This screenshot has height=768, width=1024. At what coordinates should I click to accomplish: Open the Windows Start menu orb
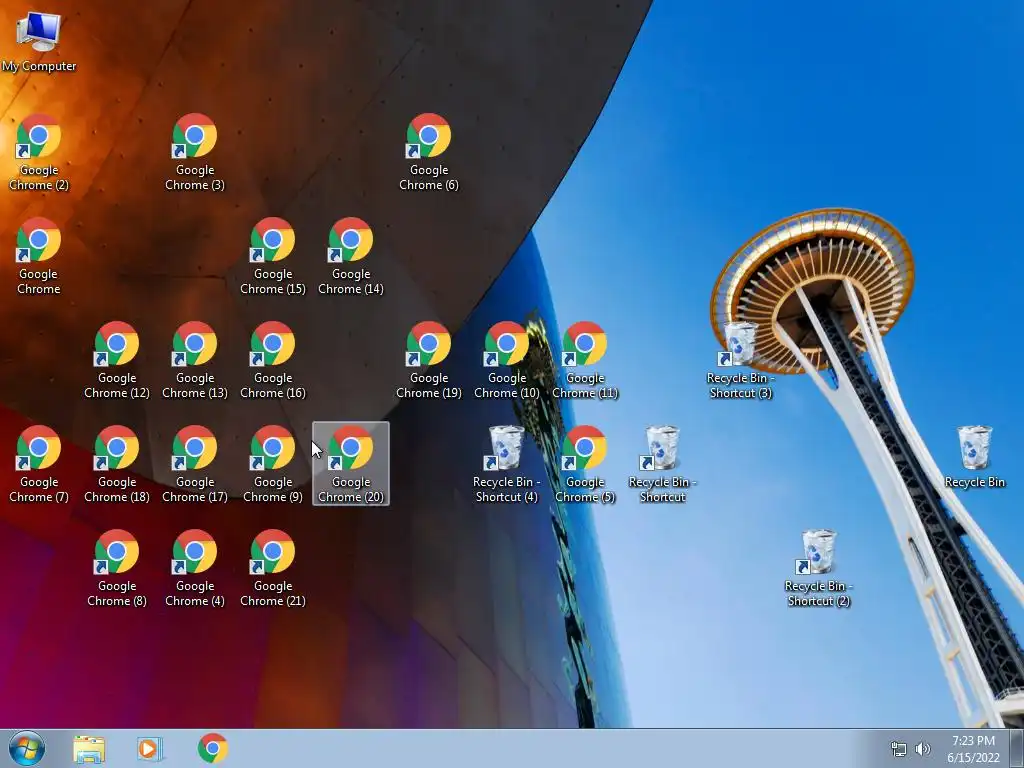pos(27,748)
